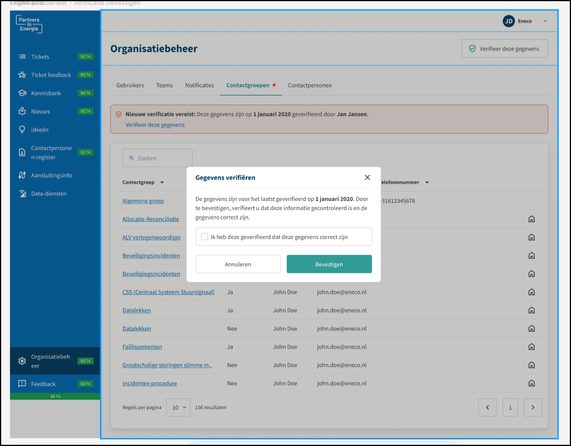Go to the next page arrow
Image resolution: width=571 pixels, height=446 pixels.
pyautogui.click(x=533, y=407)
